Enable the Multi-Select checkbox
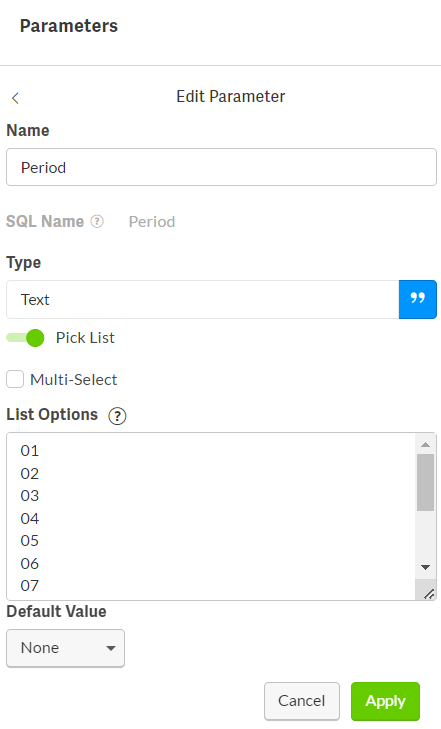 point(15,379)
